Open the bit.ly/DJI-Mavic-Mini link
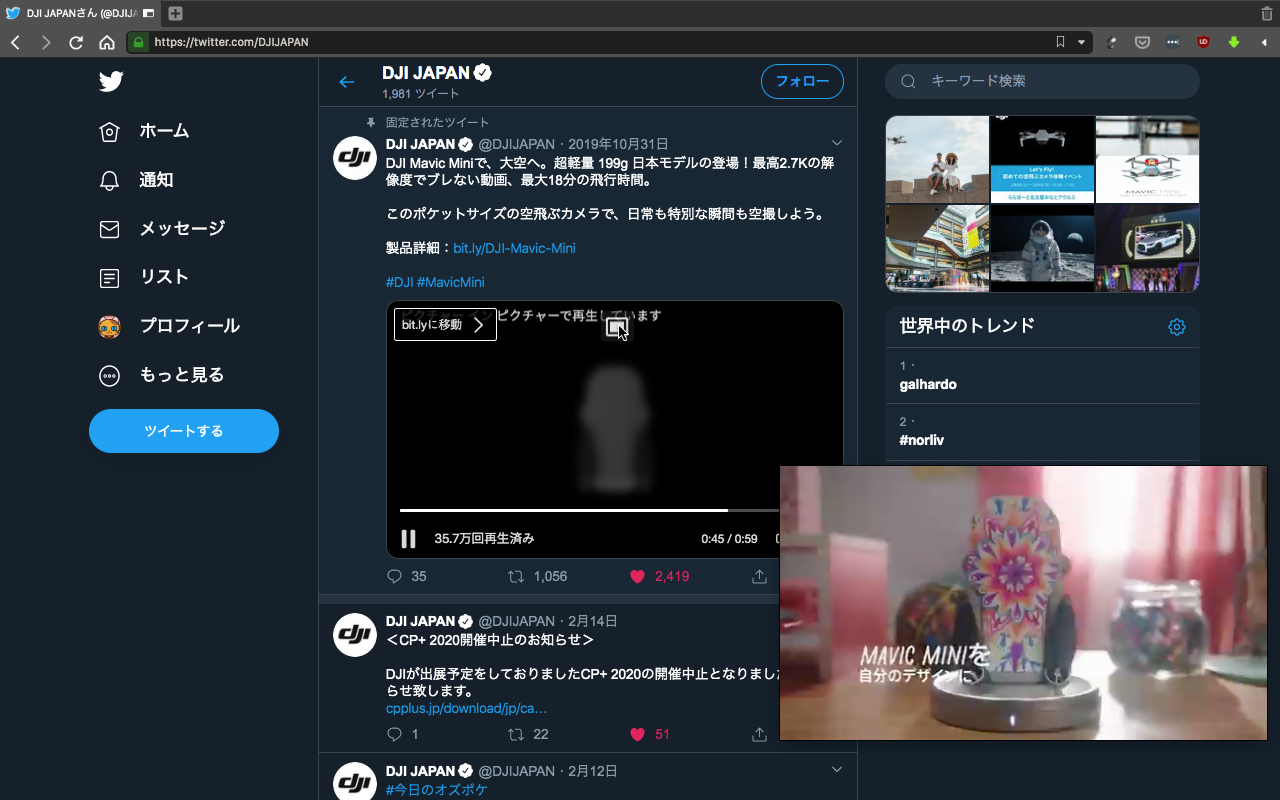1280x800 pixels. [x=514, y=248]
